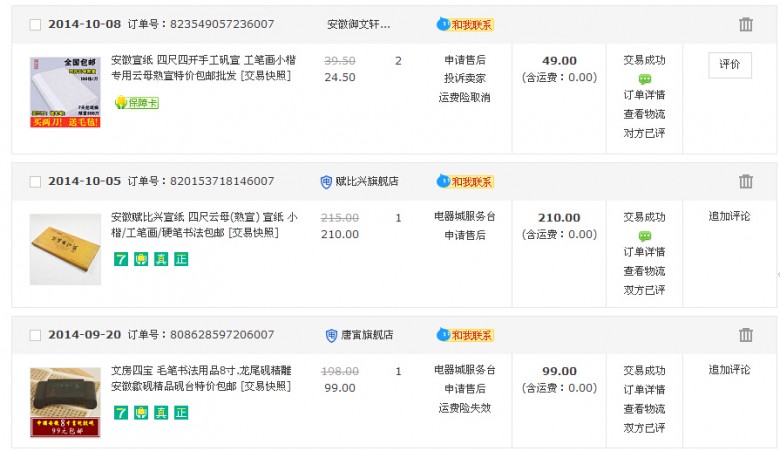Open 追加评论 for the 210.00 order
The width and height of the screenshot is (780, 451).
tap(729, 216)
